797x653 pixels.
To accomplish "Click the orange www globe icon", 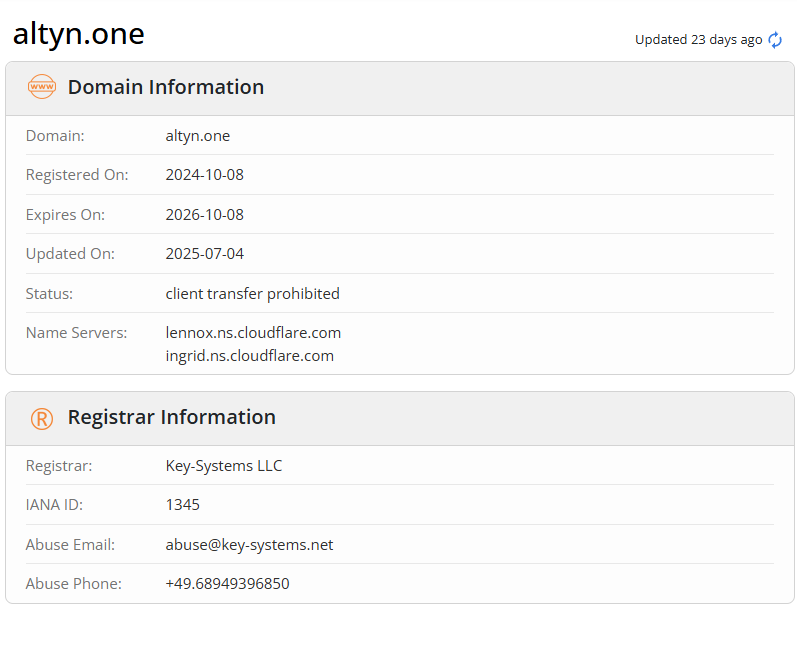I will pos(42,87).
